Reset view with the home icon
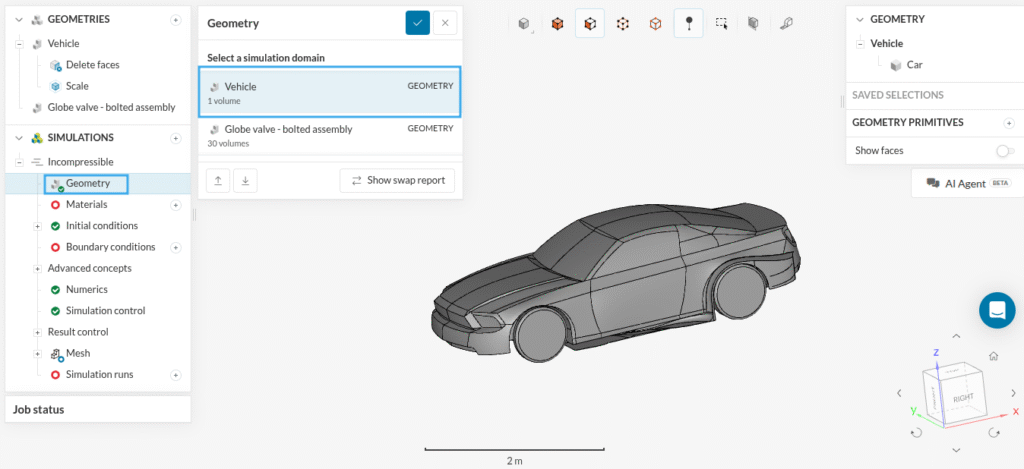 pyautogui.click(x=993, y=356)
